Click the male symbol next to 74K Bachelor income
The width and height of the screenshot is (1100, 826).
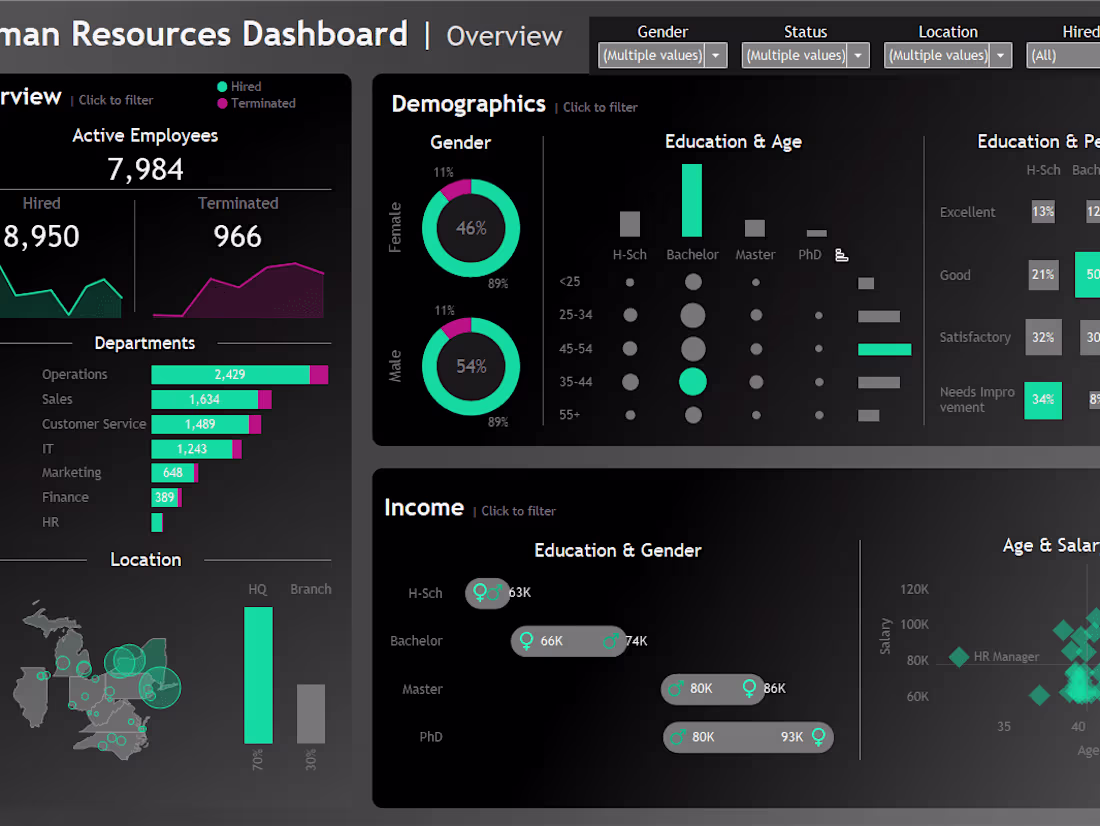tap(612, 641)
